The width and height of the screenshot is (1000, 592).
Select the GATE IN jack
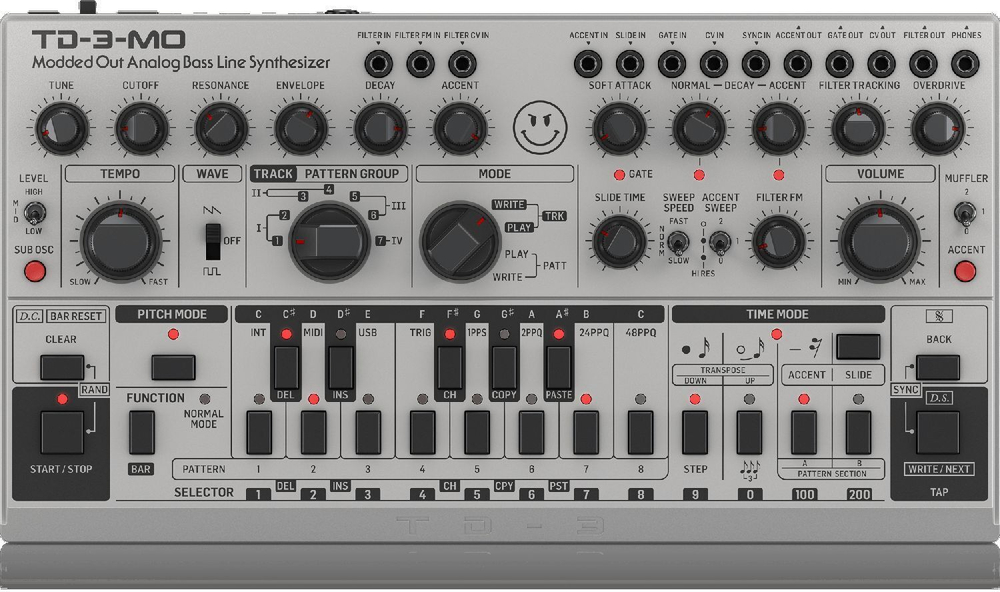pyautogui.click(x=672, y=64)
